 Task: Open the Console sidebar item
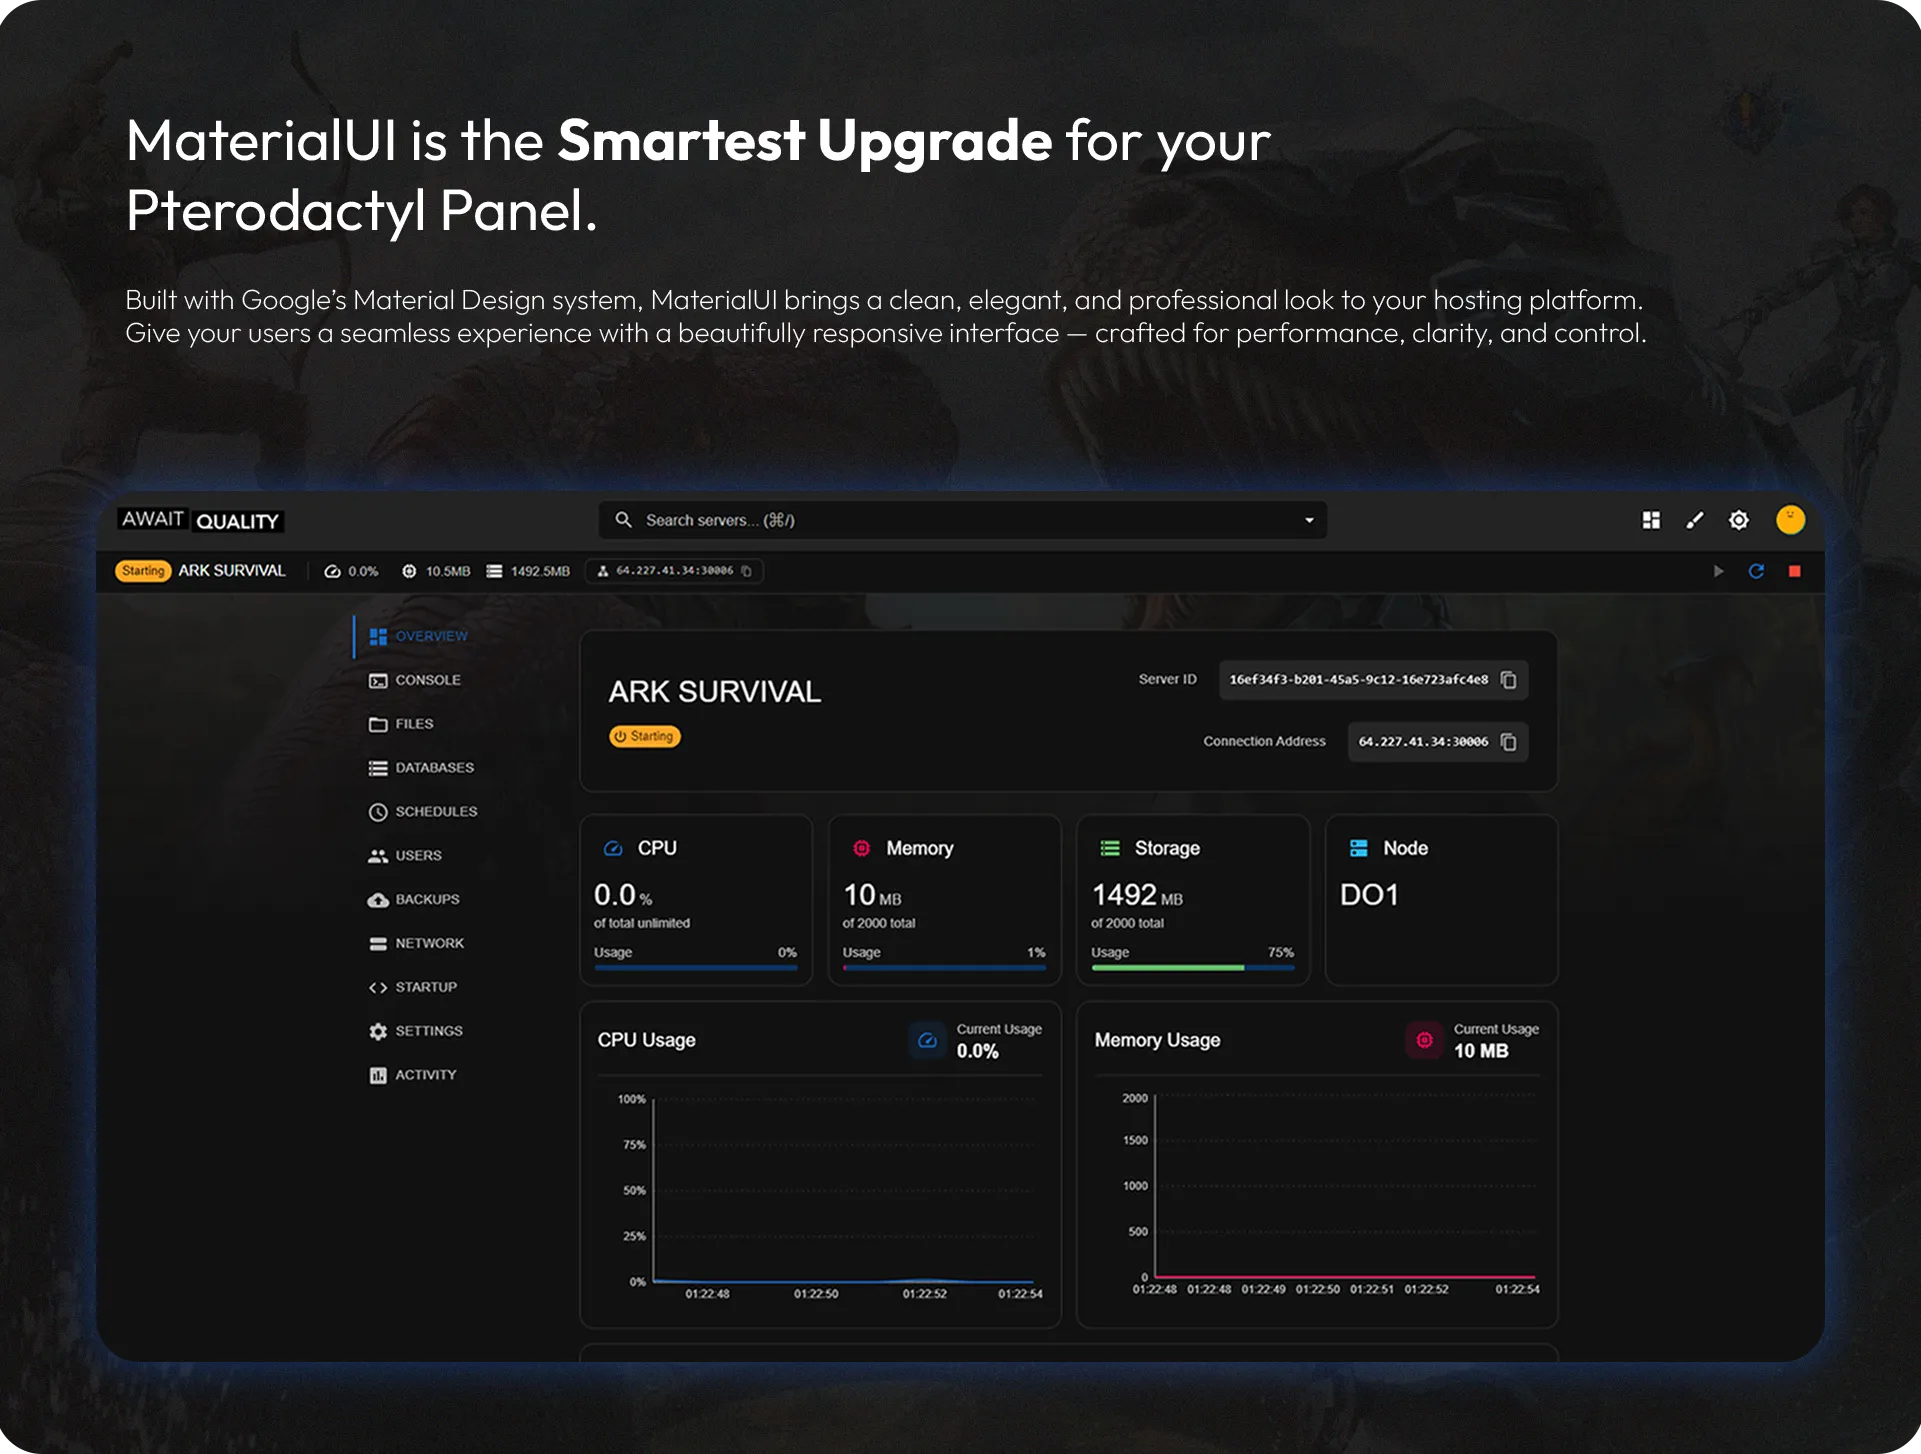pyautogui.click(x=415, y=680)
